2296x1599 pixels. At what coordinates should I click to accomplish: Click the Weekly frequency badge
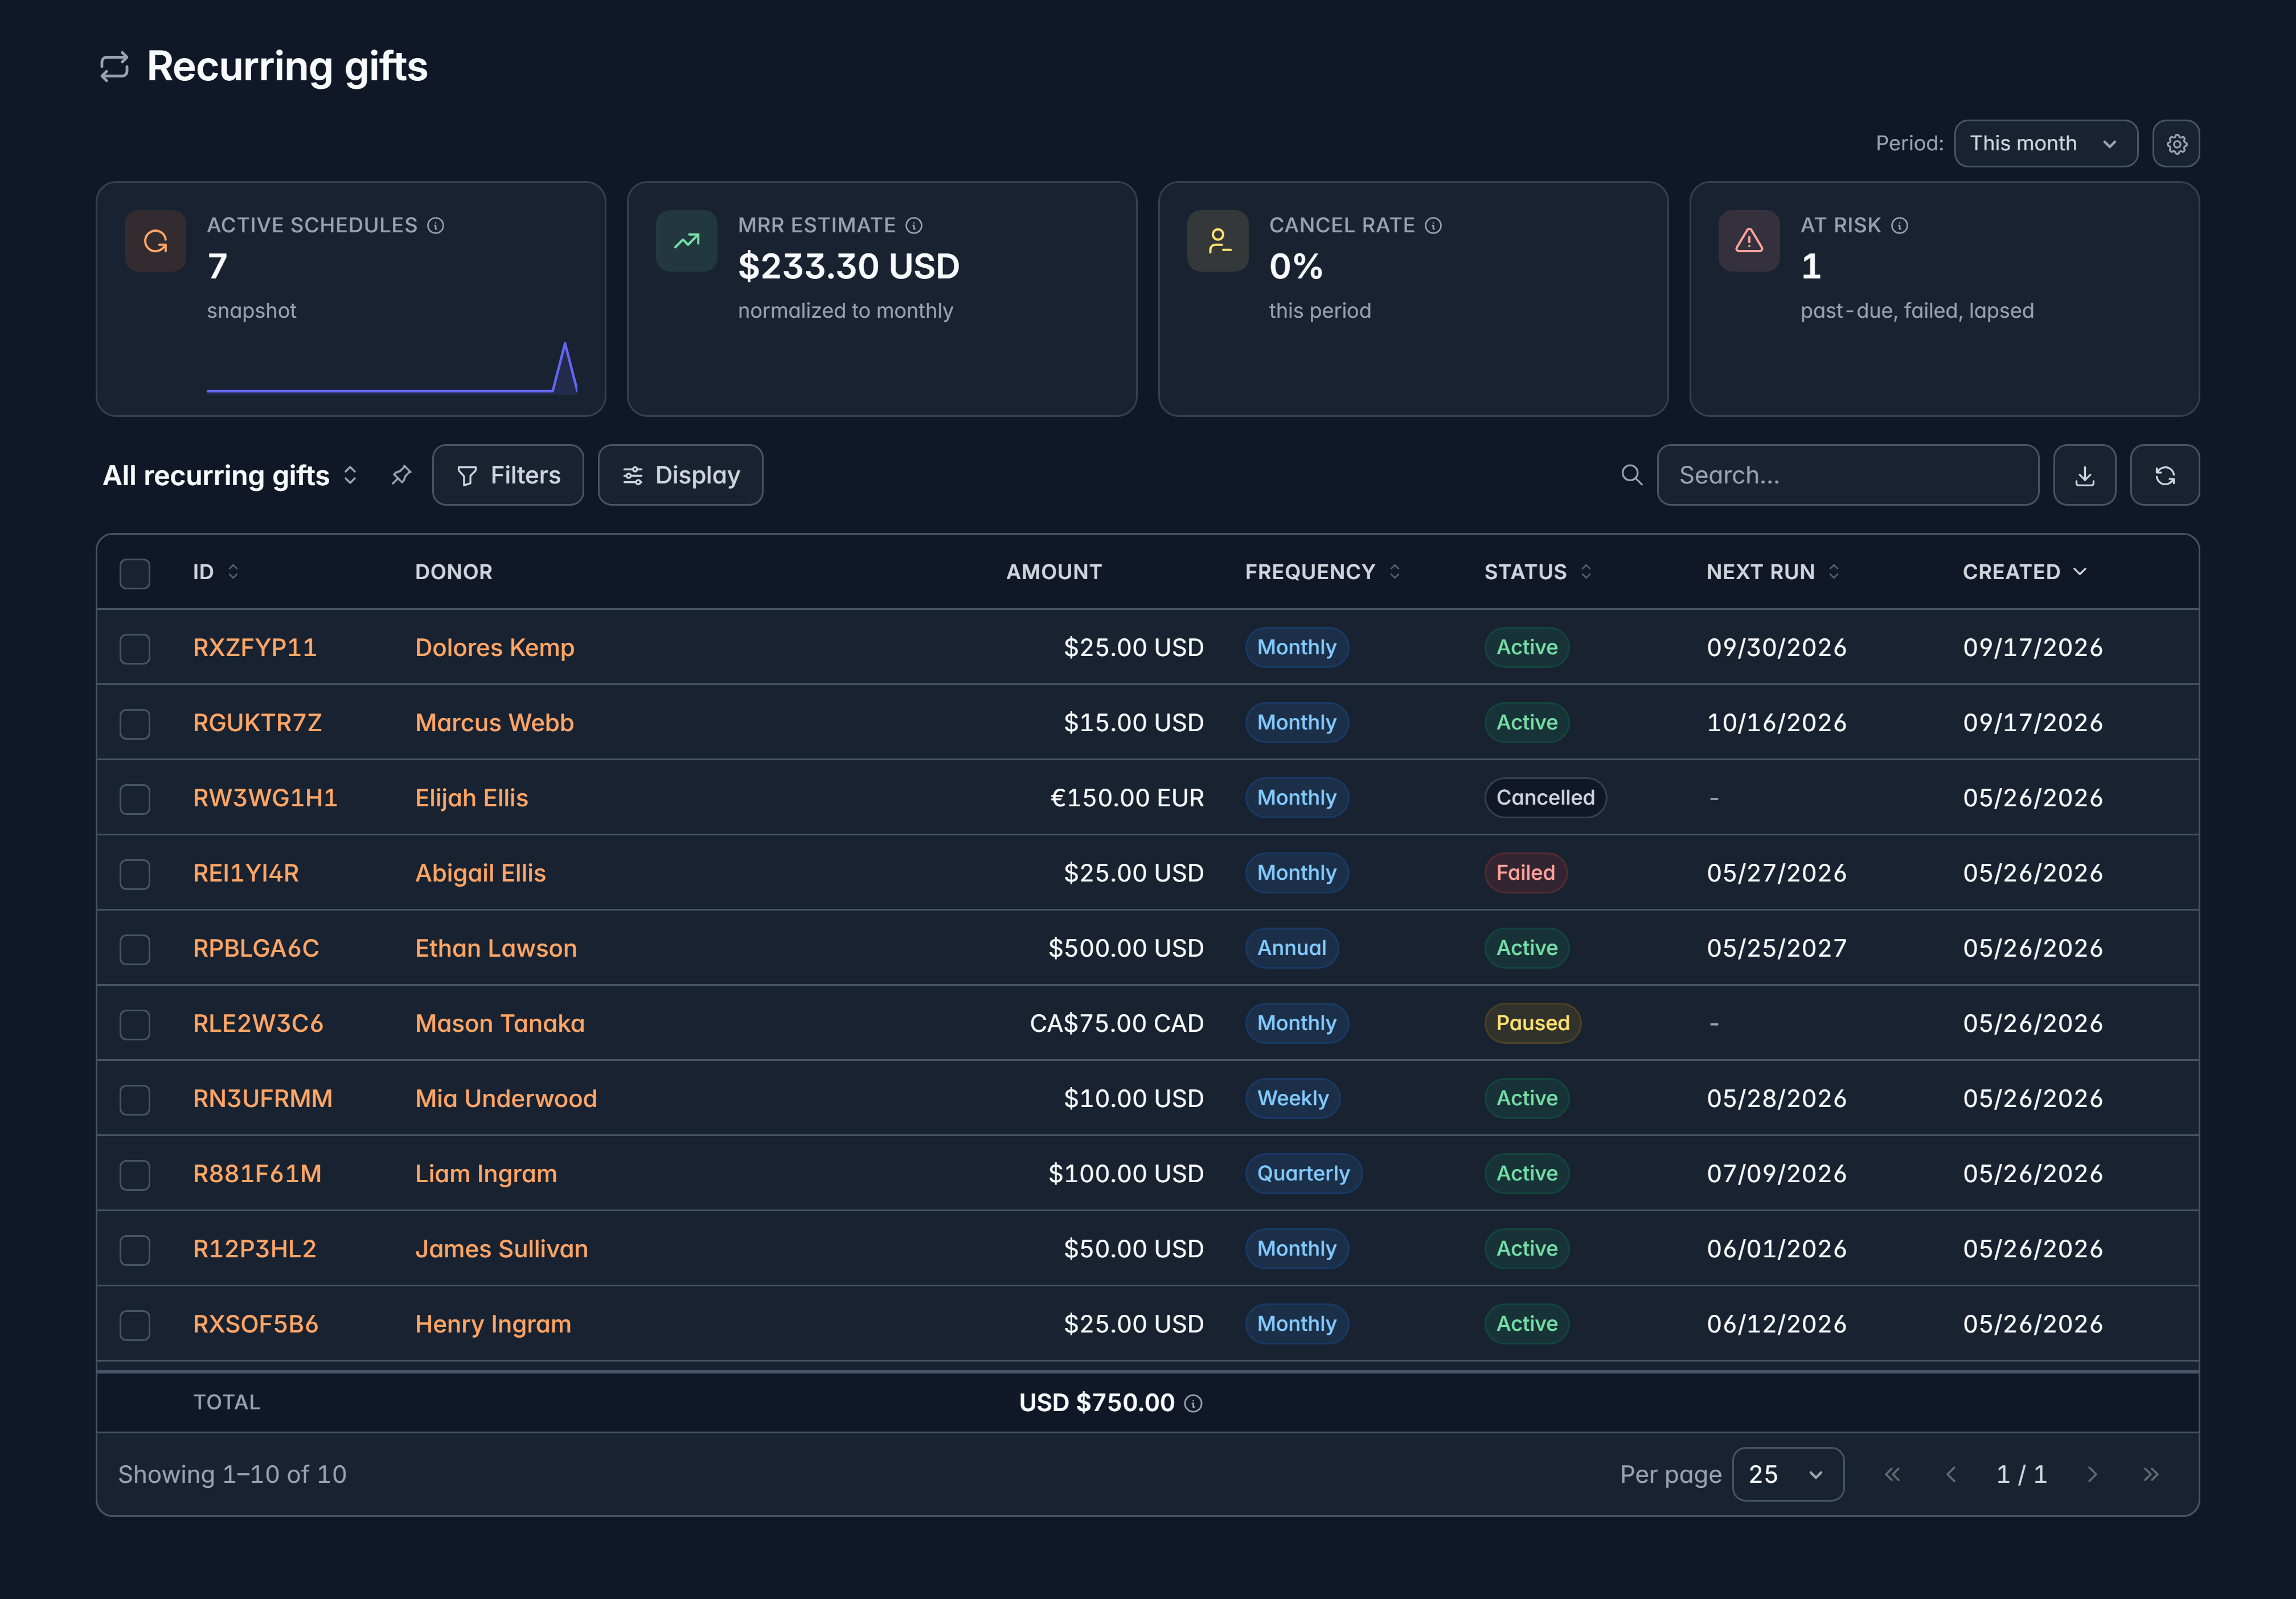pyautogui.click(x=1292, y=1098)
